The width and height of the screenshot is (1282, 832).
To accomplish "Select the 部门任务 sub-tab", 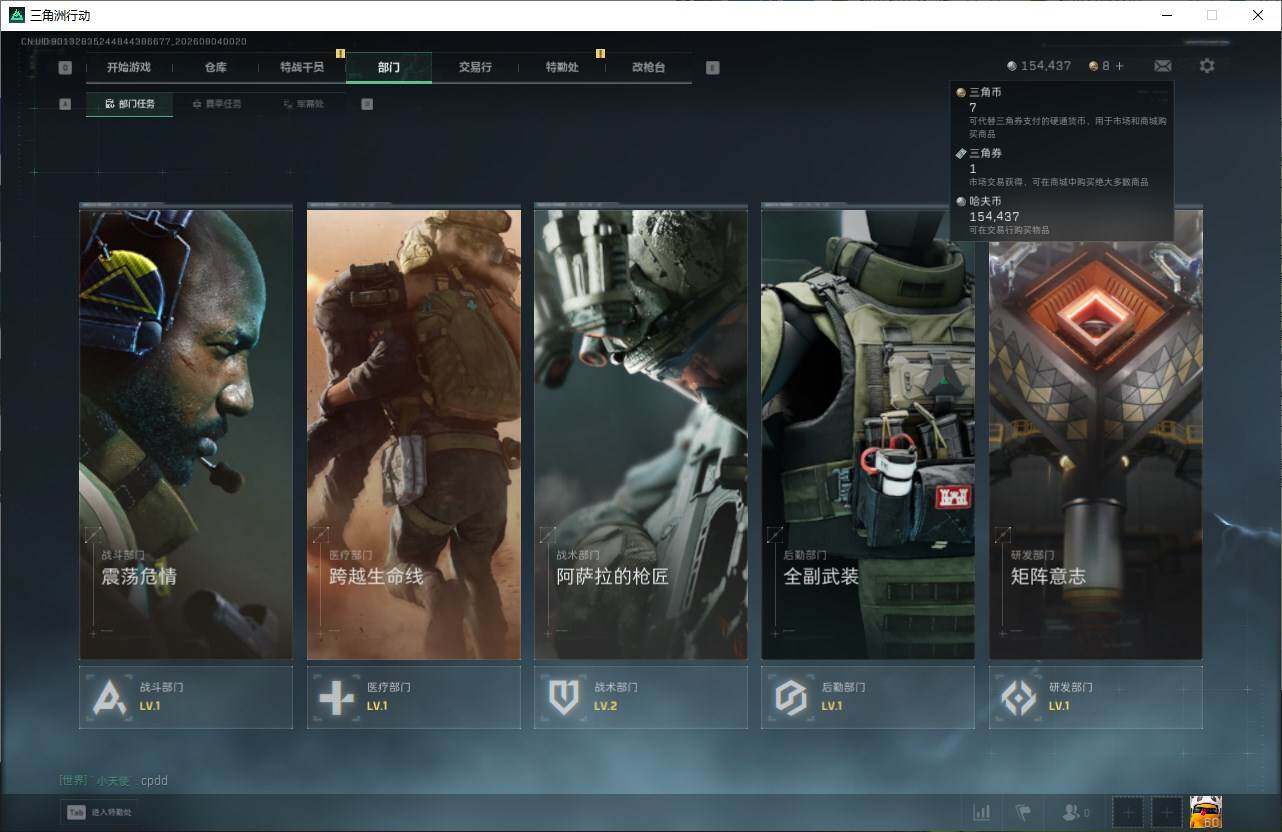I will 129,104.
